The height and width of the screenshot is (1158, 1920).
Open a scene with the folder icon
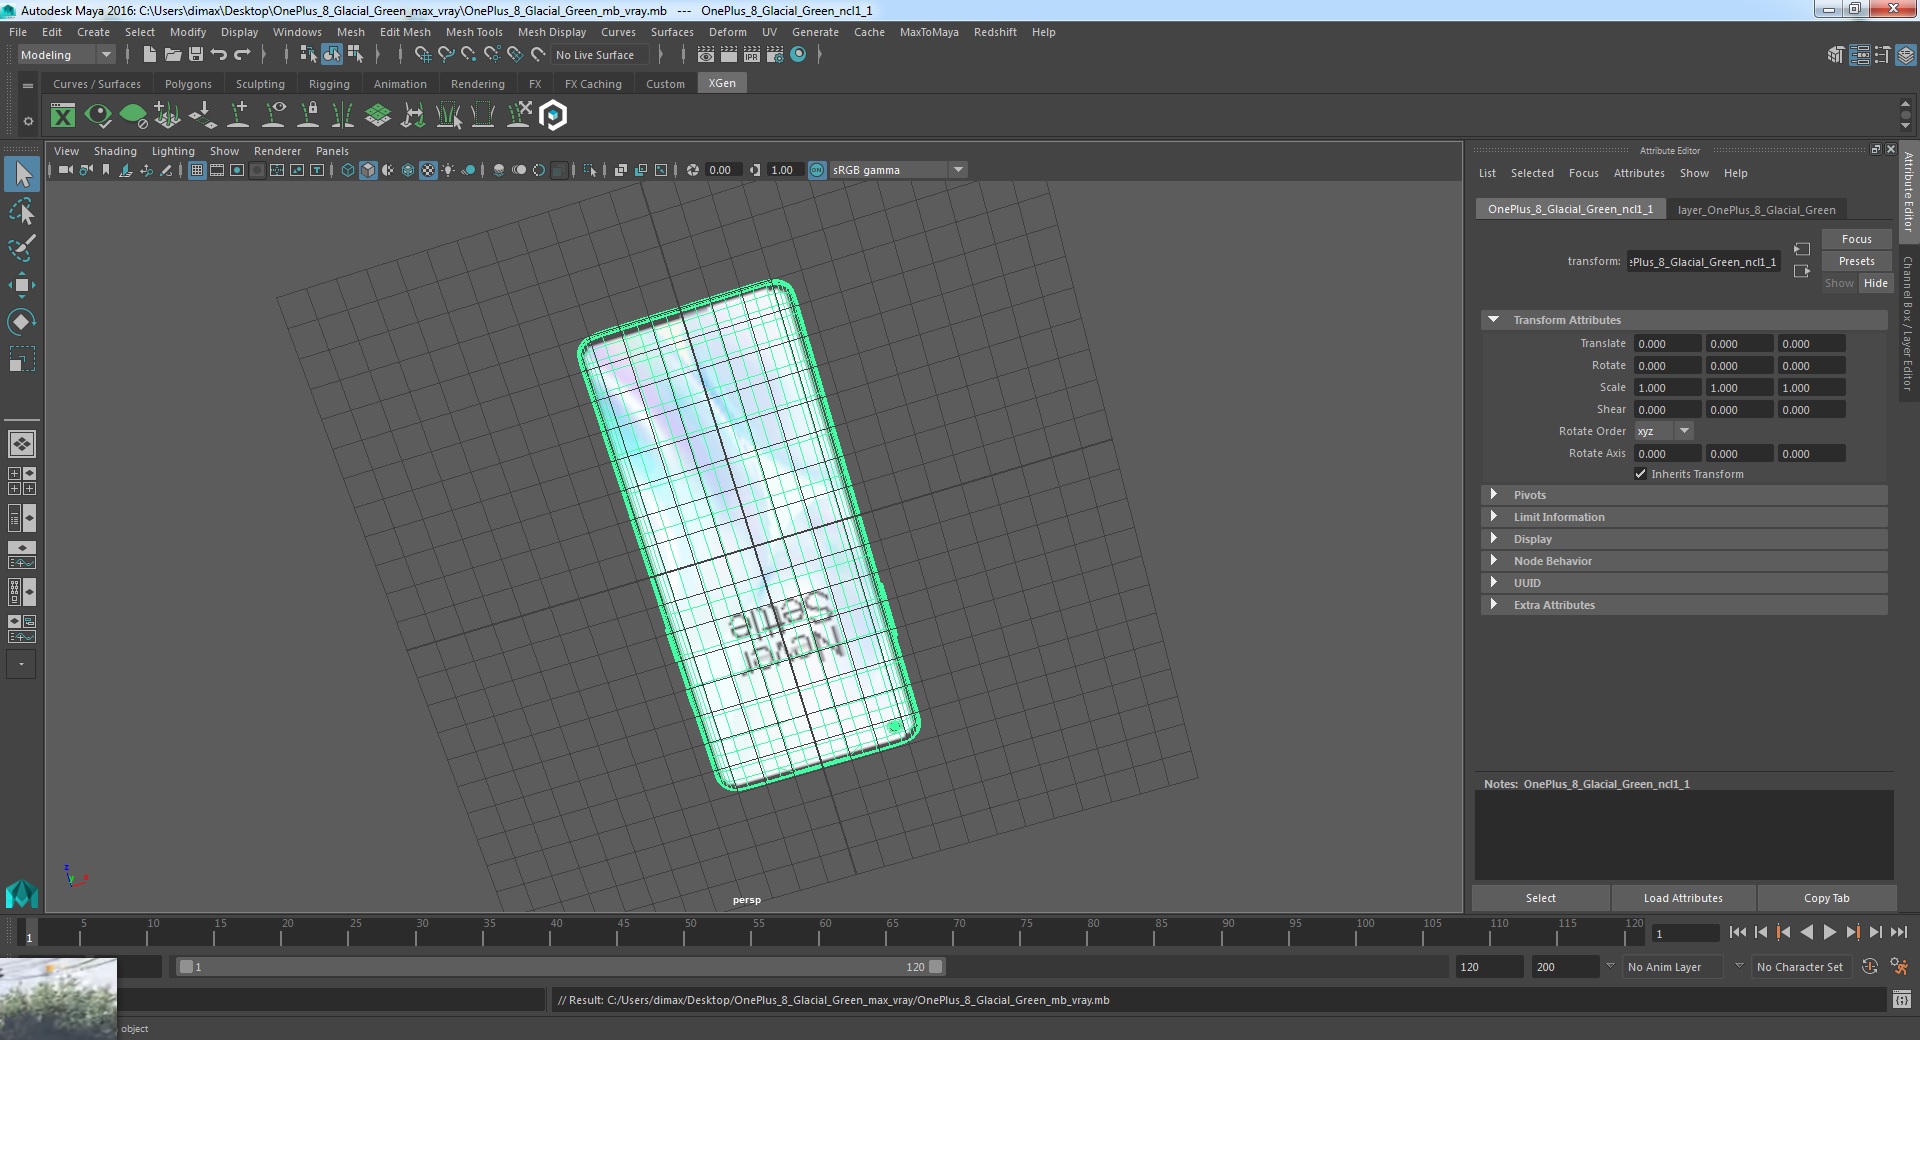coord(172,55)
